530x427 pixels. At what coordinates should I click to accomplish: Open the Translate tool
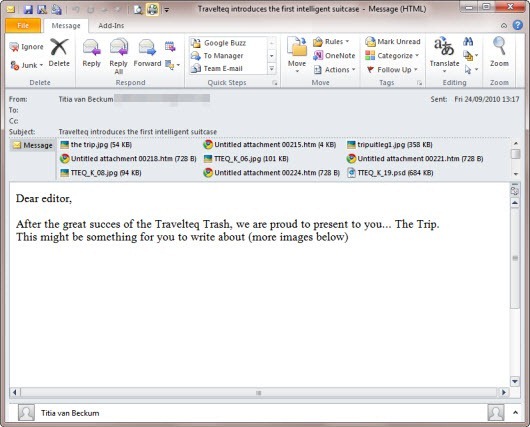pos(444,54)
